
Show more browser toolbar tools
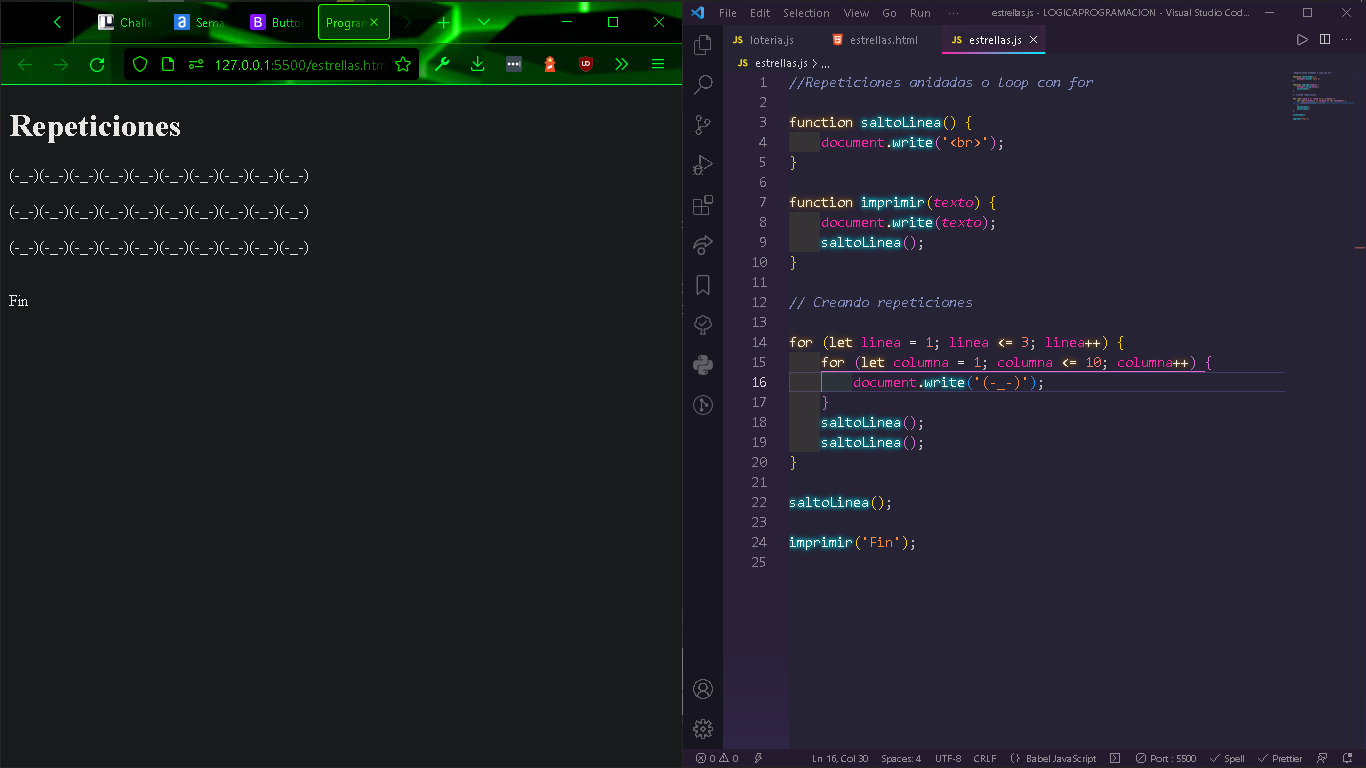pyautogui.click(x=621, y=64)
